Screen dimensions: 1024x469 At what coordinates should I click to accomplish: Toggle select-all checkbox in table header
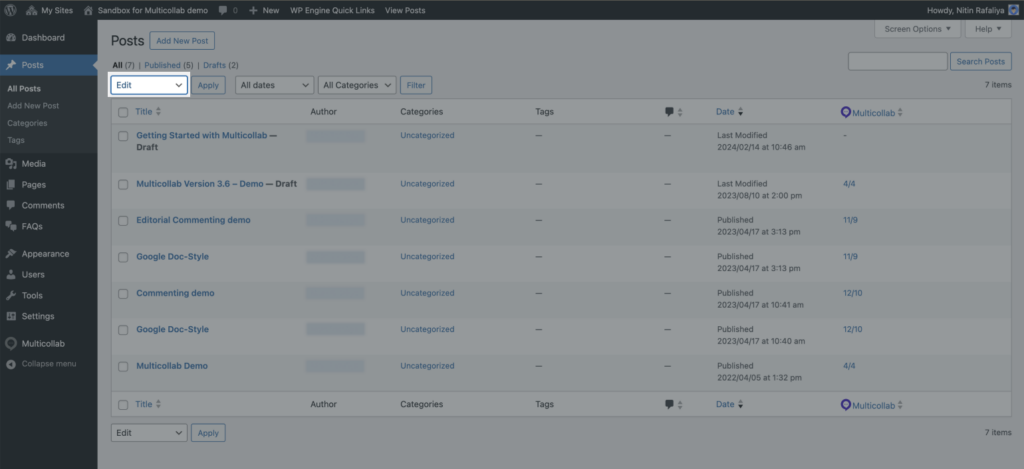(x=123, y=112)
